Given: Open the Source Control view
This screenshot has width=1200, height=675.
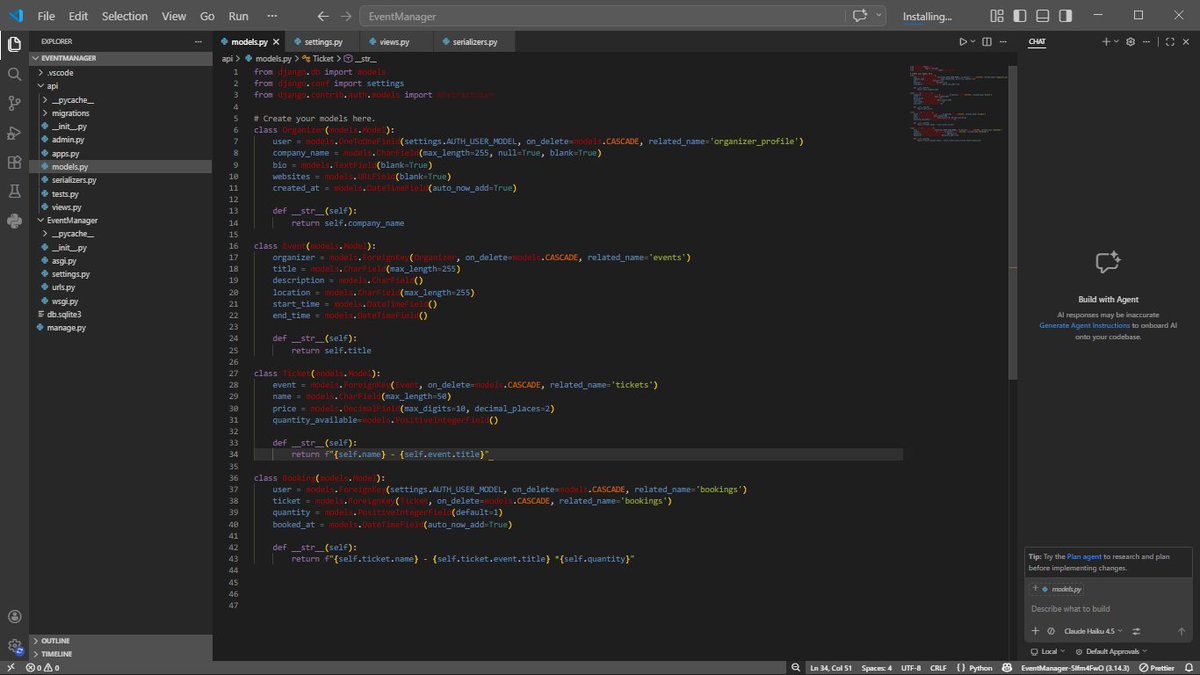Looking at the screenshot, I should (14, 103).
